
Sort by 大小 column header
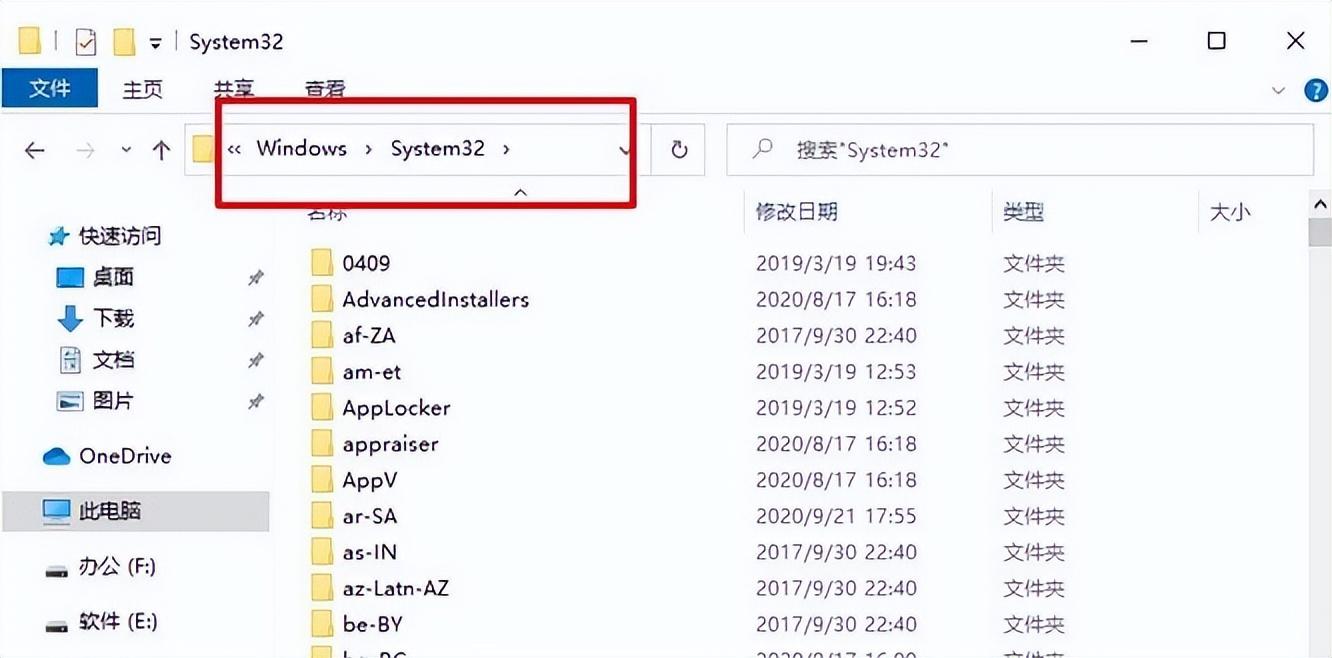tap(1230, 212)
